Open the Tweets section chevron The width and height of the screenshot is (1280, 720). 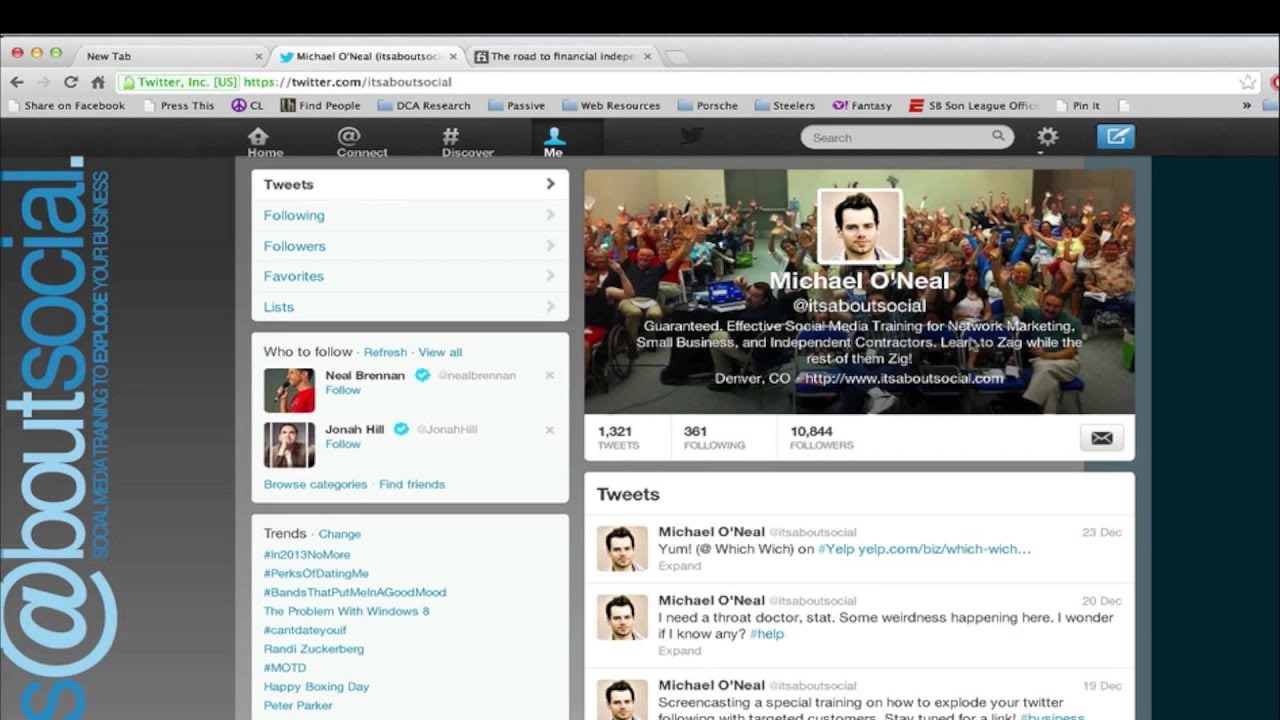pos(550,184)
